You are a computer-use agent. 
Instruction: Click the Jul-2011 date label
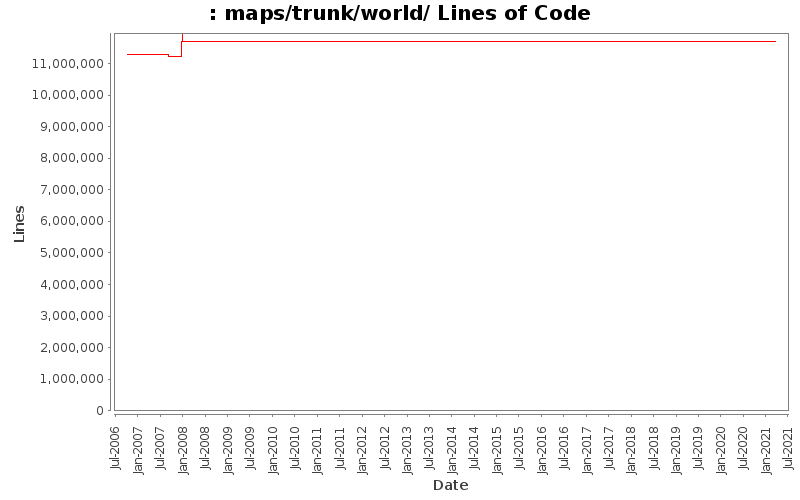[x=340, y=448]
